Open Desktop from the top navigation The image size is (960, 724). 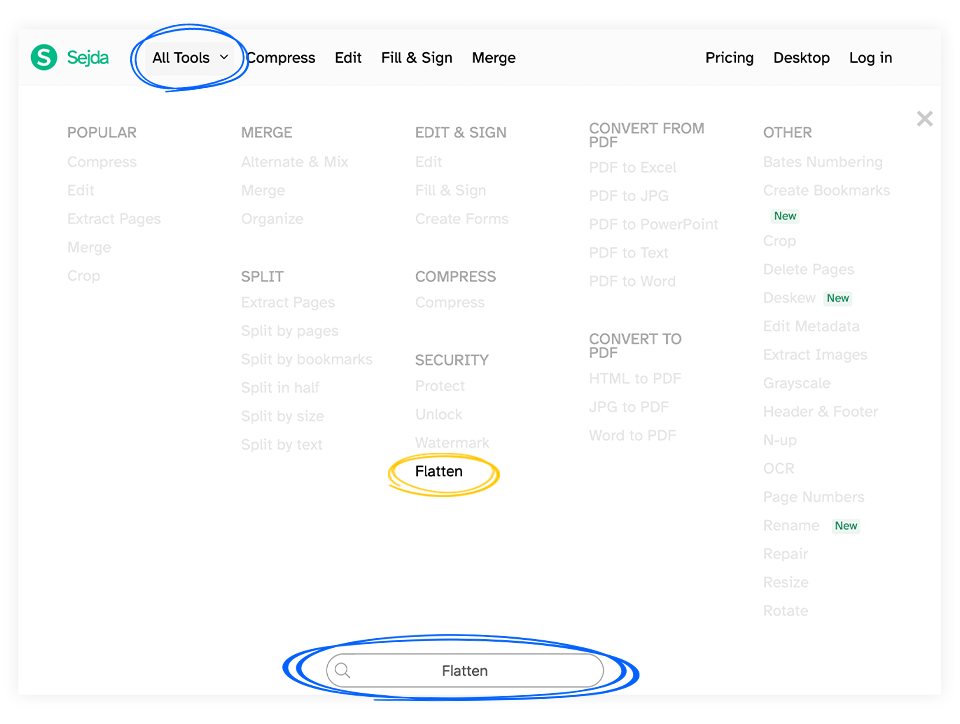(x=801, y=58)
